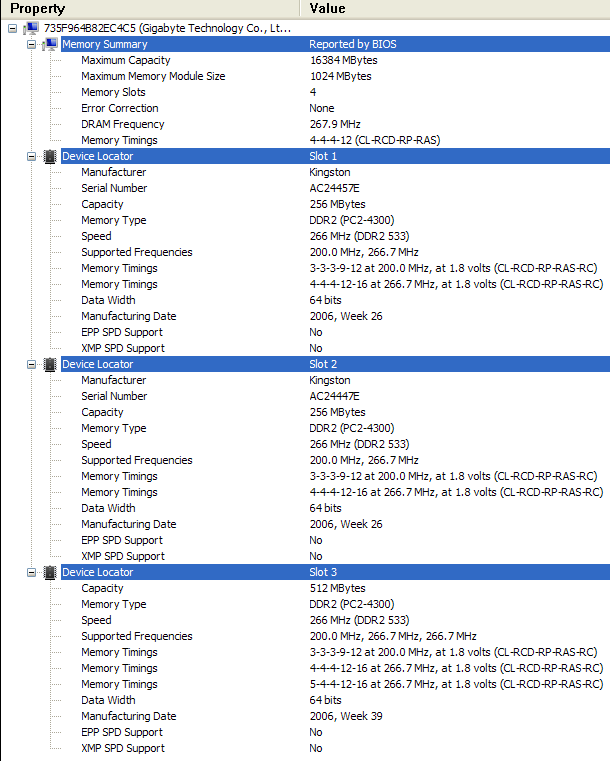
Task: Select the Device Locator Slot 2 header row
Action: [x=335, y=364]
